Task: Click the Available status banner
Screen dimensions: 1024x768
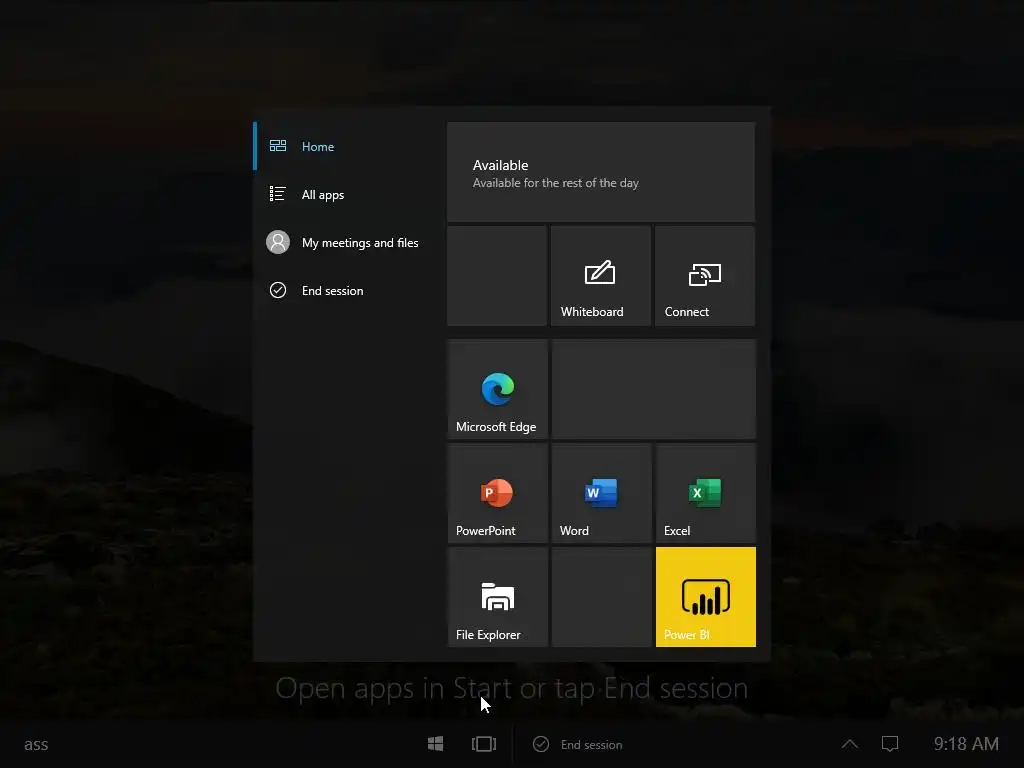Action: point(601,172)
